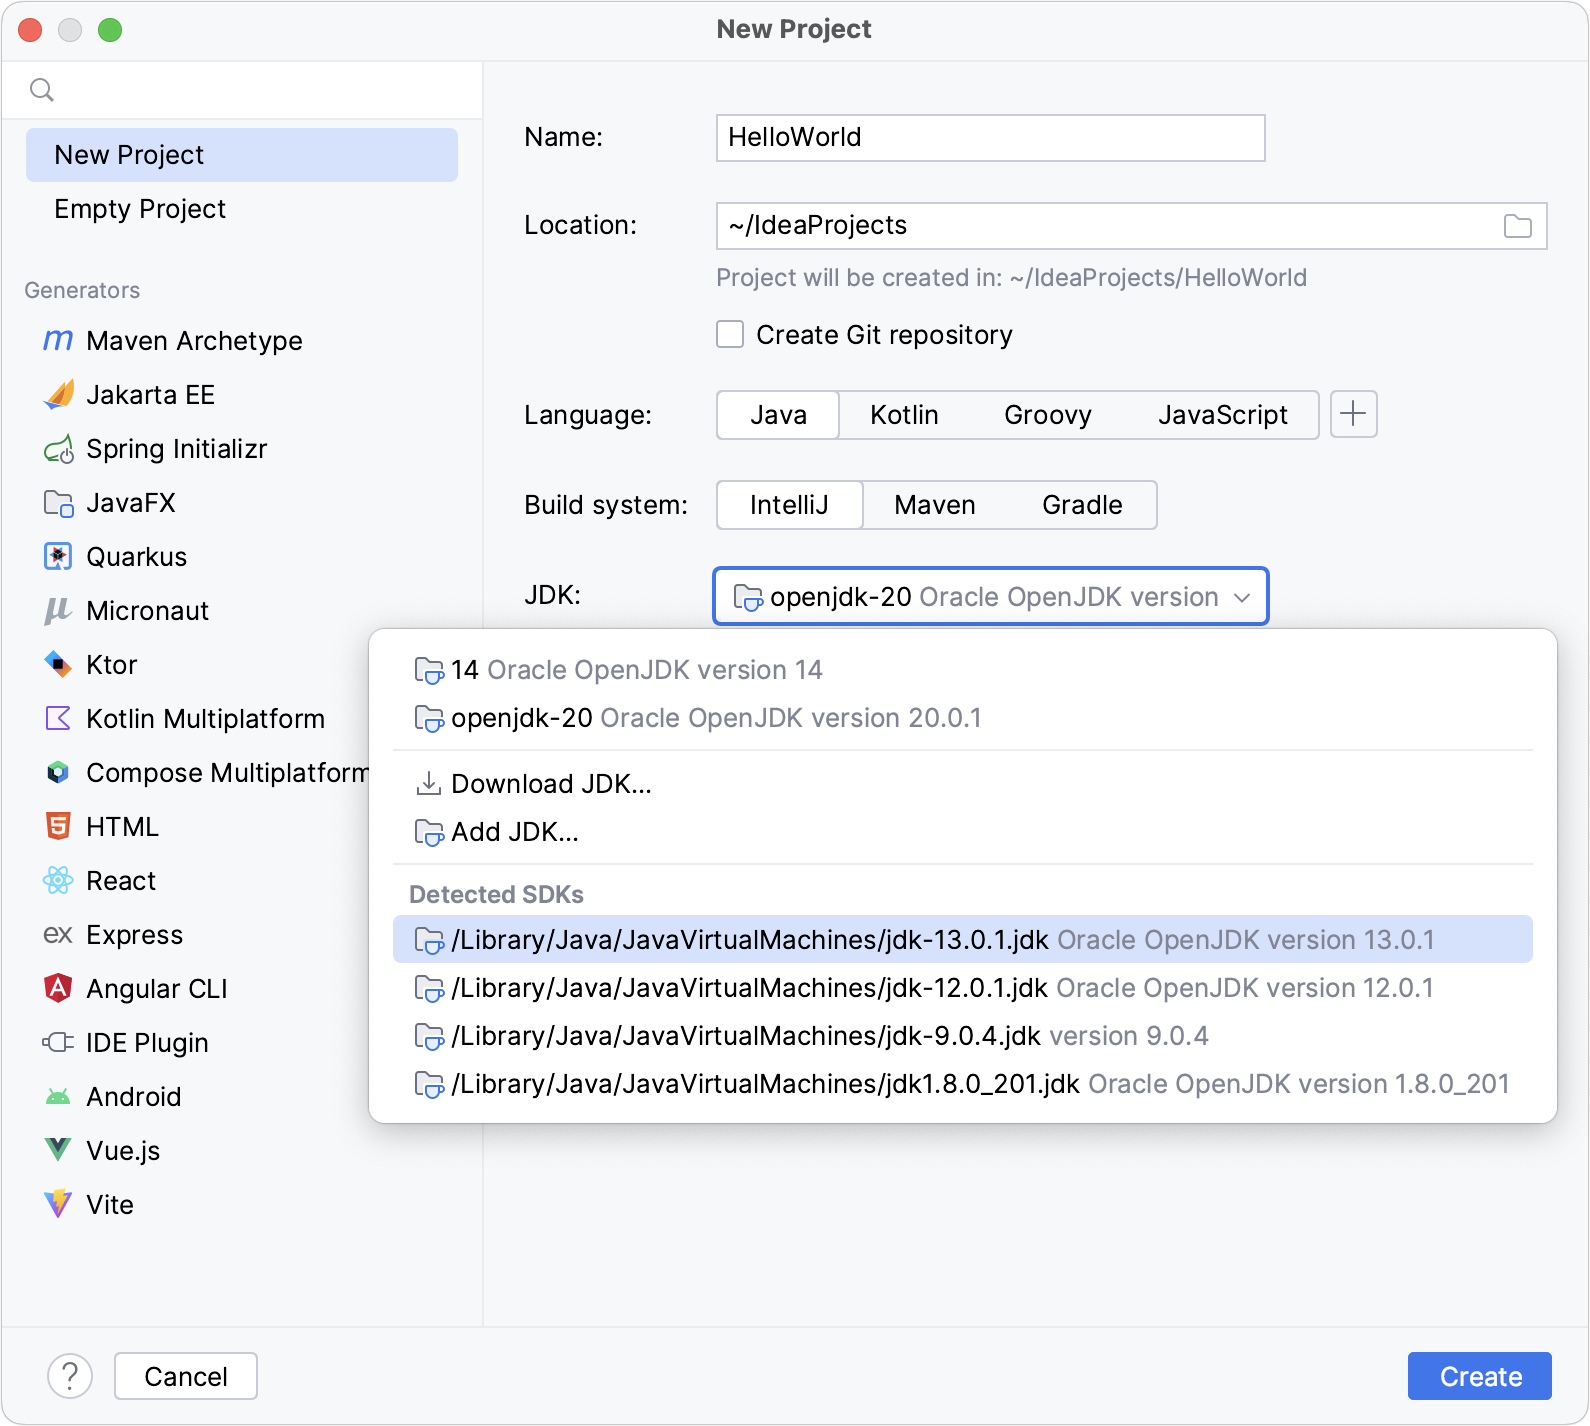Click the Quarkus logo icon

tap(58, 557)
